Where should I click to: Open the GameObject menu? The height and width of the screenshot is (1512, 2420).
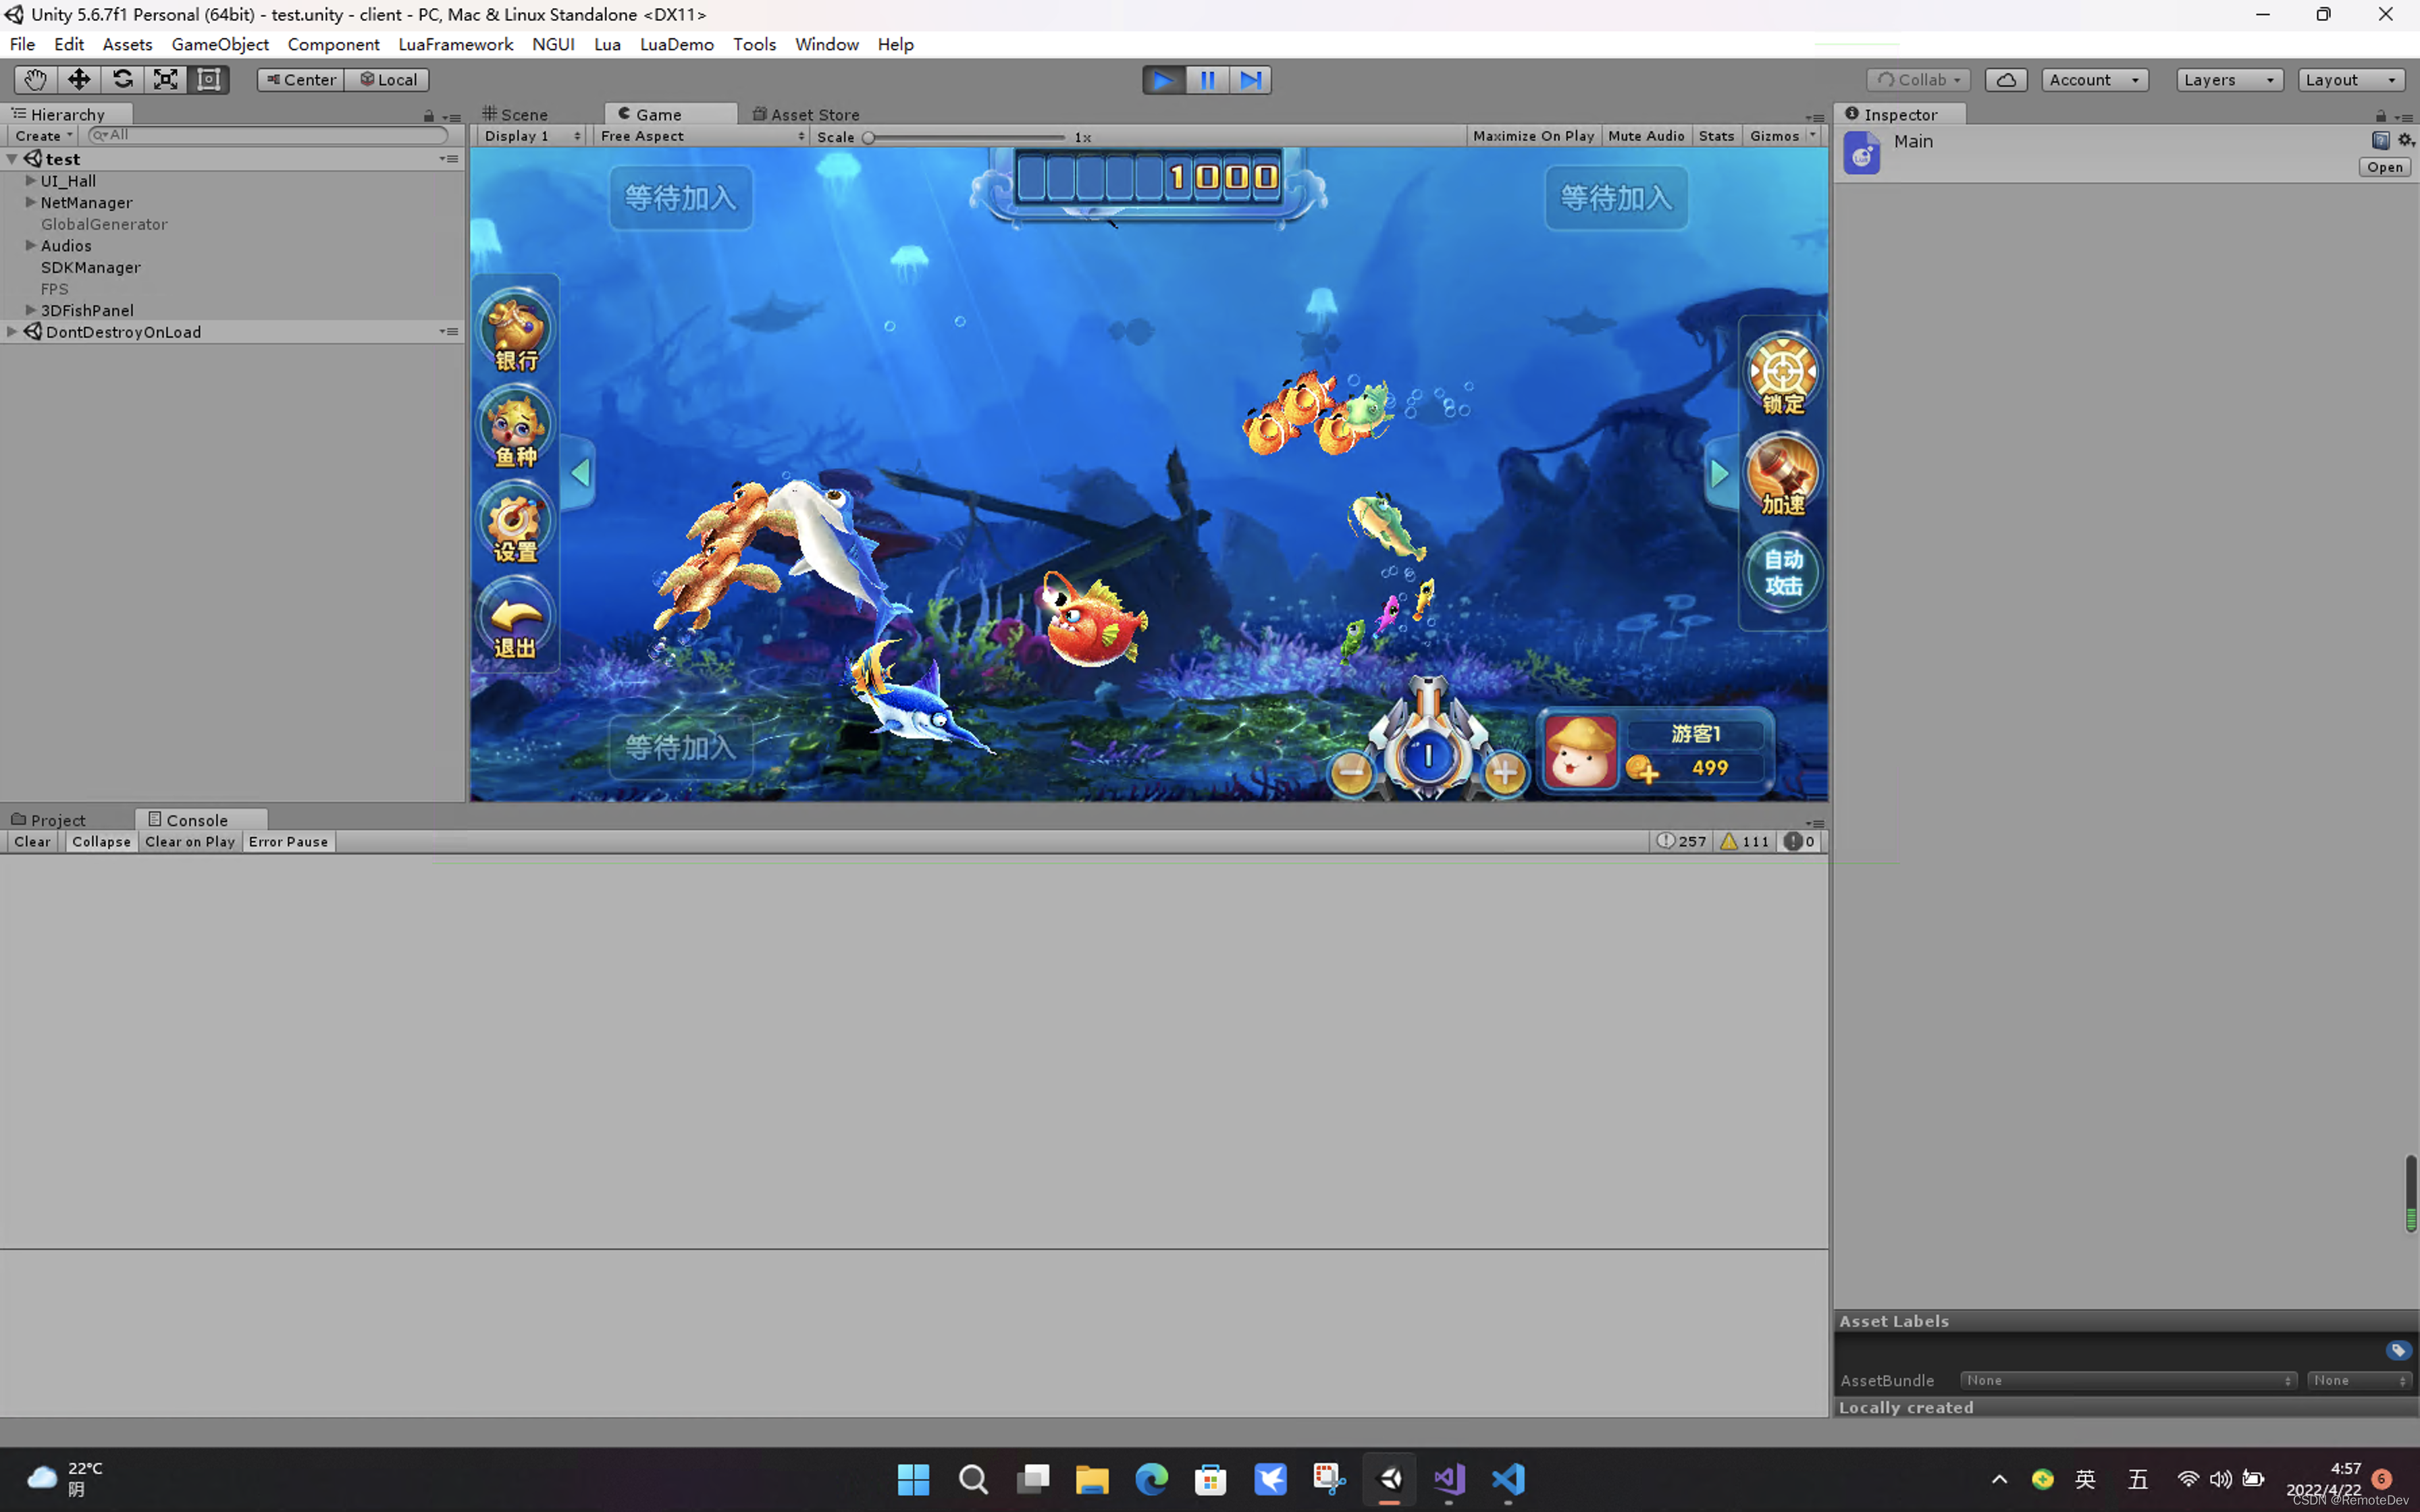pos(220,44)
